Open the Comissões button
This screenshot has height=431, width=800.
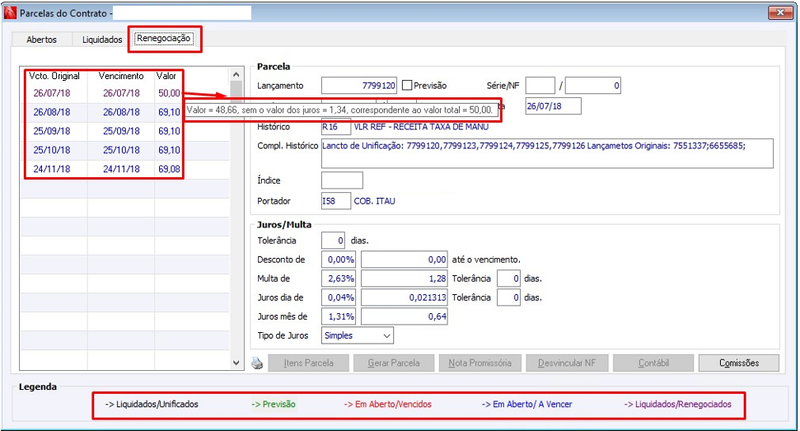(739, 363)
